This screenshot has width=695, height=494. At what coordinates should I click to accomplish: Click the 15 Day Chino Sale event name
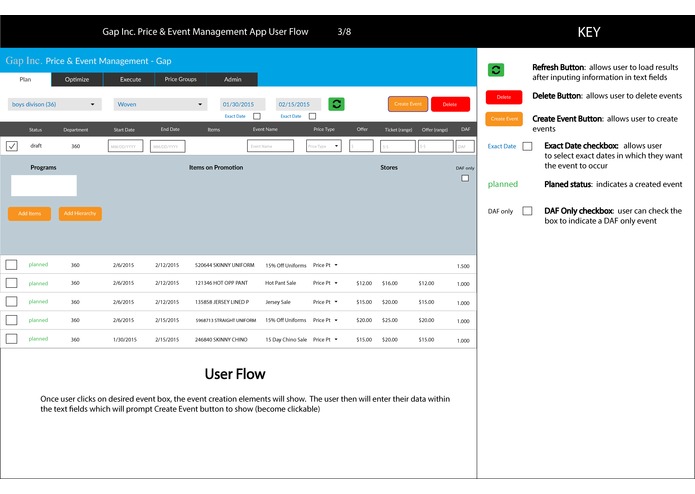click(286, 339)
